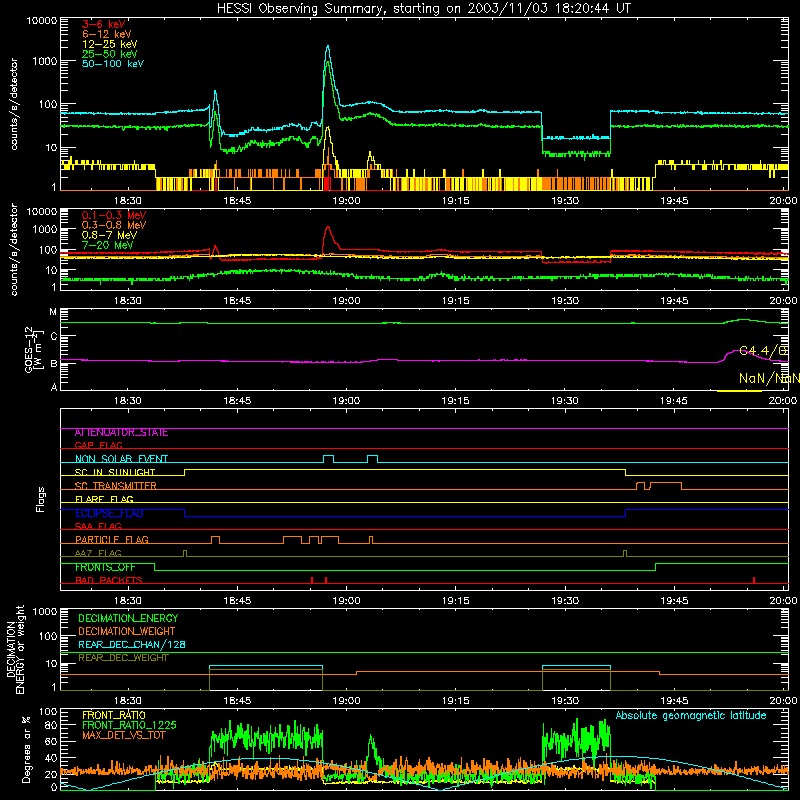Select the 25-50 keV legend label

pyautogui.click(x=110, y=54)
